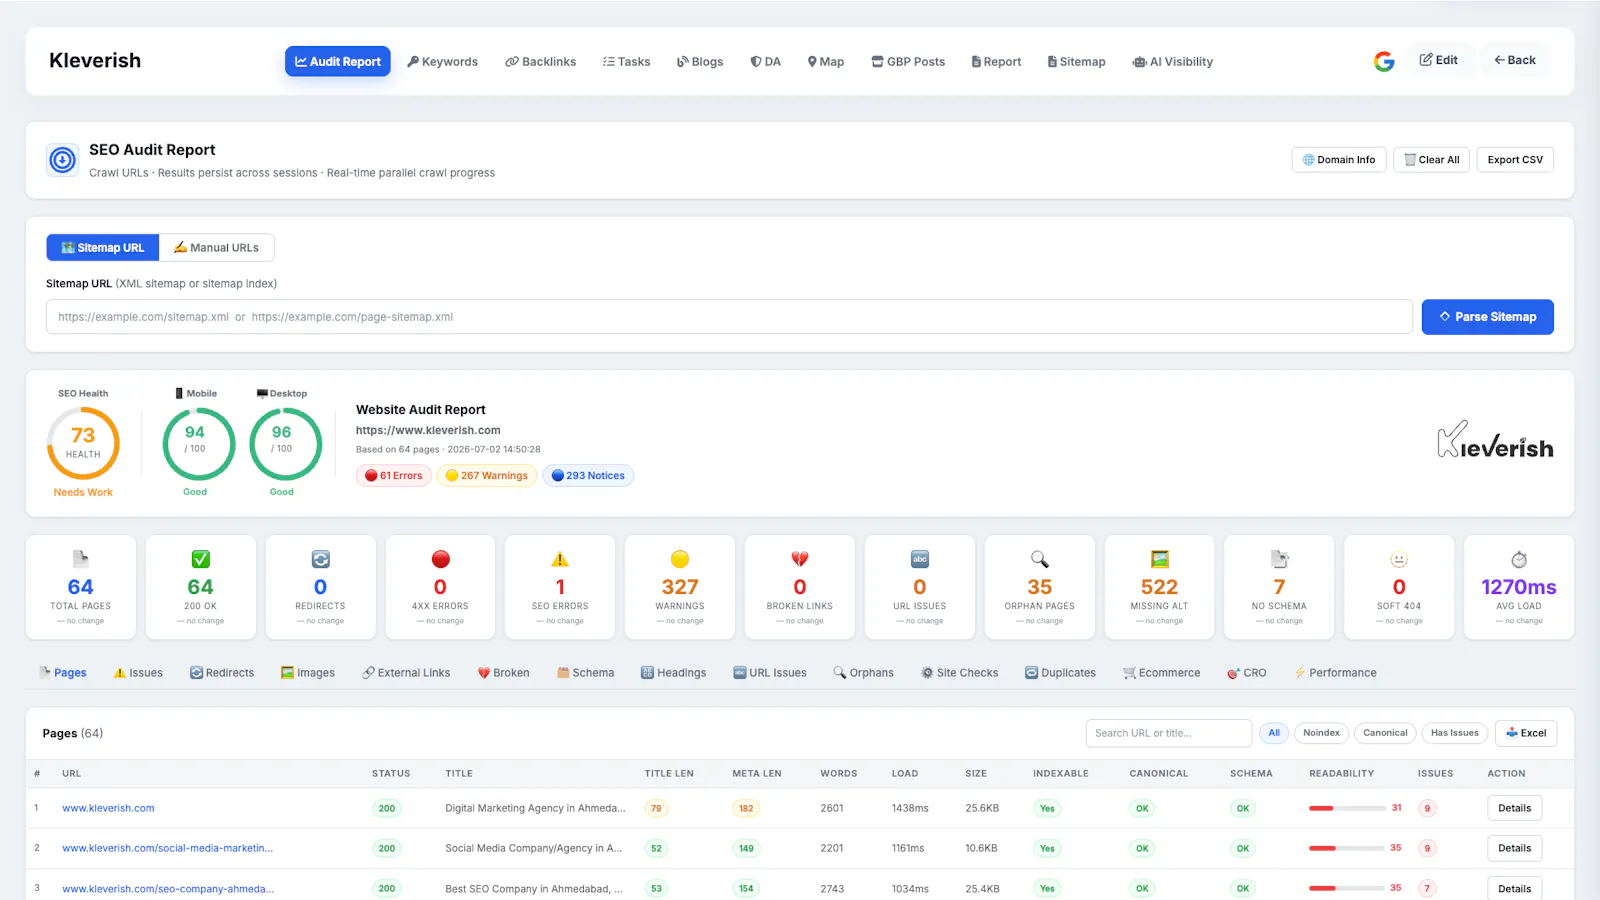
Task: Switch to Sitemap URL mode
Action: pyautogui.click(x=103, y=248)
